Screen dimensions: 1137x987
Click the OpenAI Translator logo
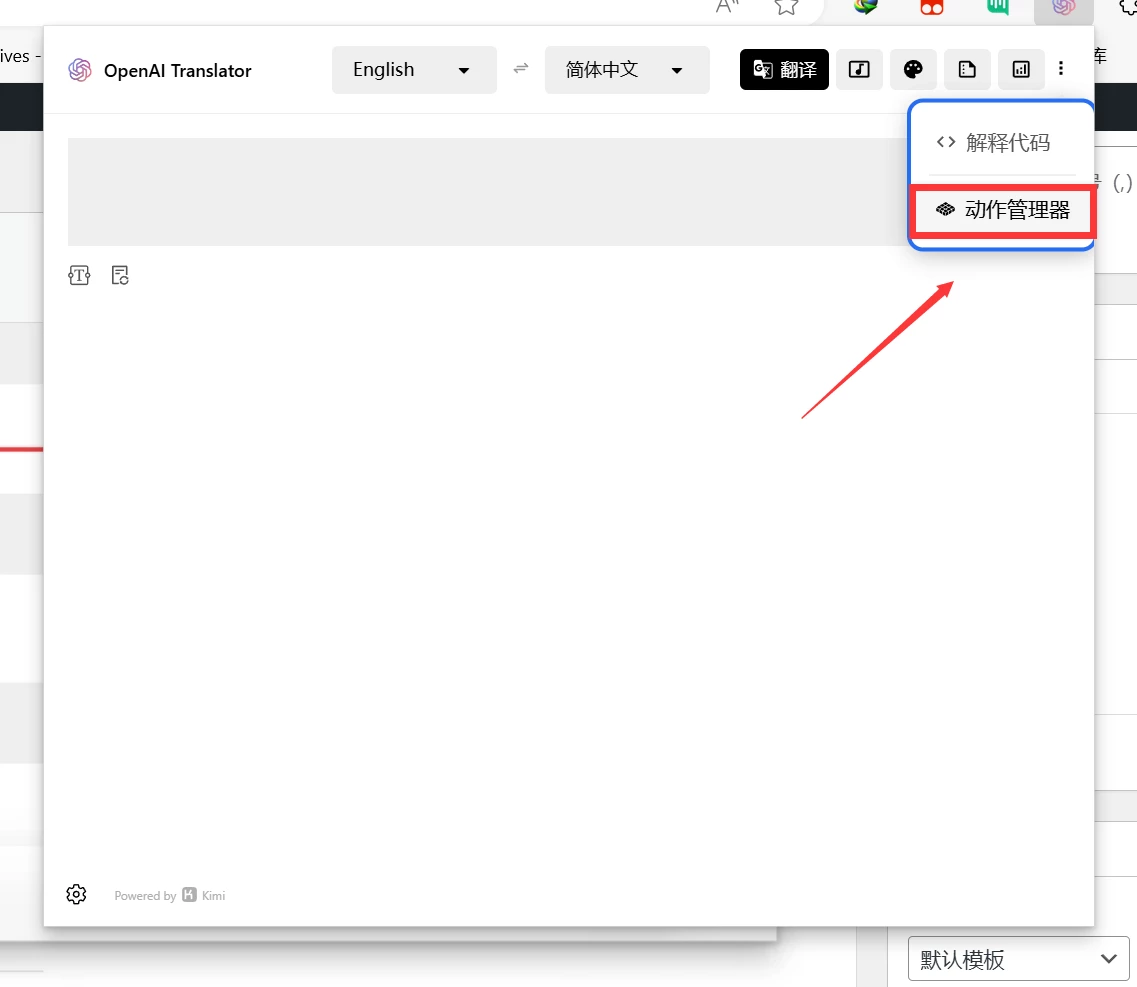[x=80, y=70]
